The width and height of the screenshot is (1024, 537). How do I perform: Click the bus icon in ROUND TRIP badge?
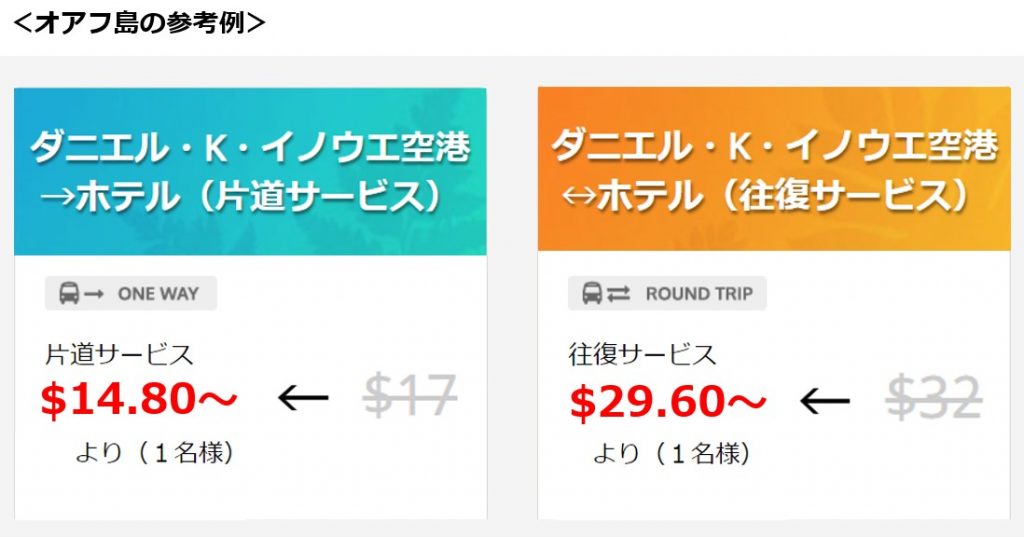[x=592, y=293]
